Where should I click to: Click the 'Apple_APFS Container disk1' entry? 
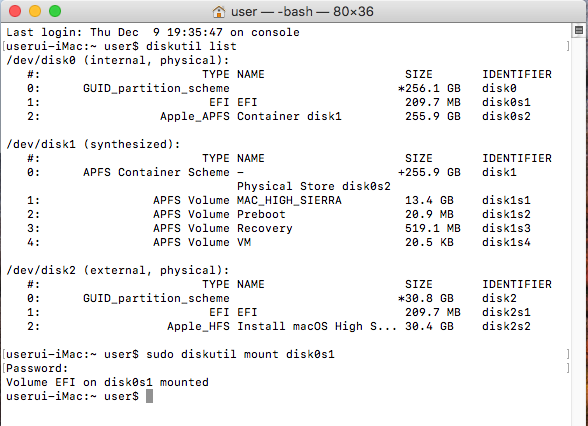pyautogui.click(x=251, y=116)
